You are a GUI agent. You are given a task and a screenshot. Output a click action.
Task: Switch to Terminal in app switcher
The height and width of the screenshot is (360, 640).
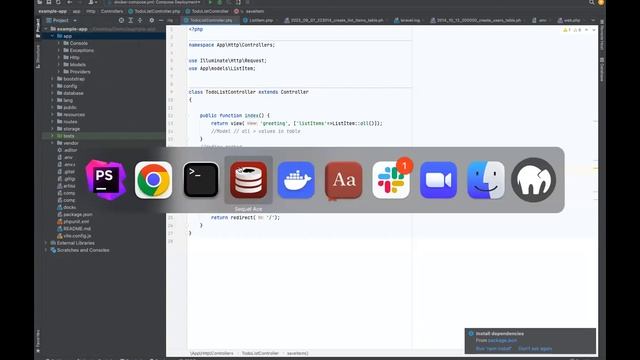201,180
